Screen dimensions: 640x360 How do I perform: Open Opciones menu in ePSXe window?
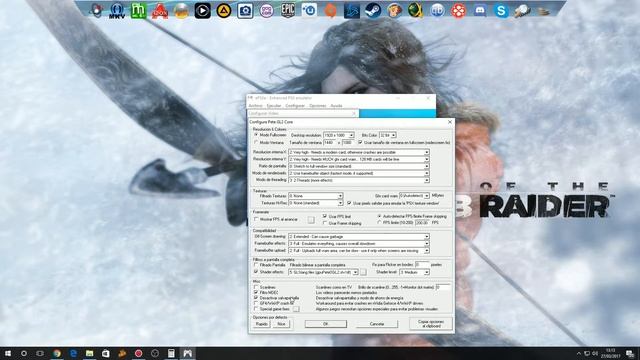click(318, 106)
